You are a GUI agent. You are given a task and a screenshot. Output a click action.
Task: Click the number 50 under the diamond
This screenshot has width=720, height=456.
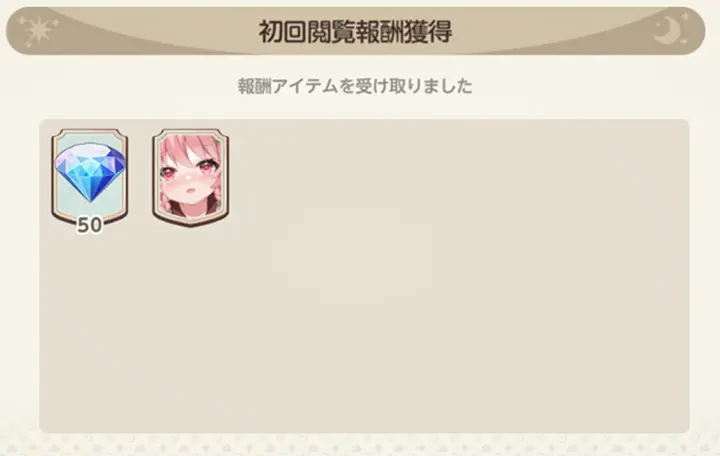tap(90, 225)
